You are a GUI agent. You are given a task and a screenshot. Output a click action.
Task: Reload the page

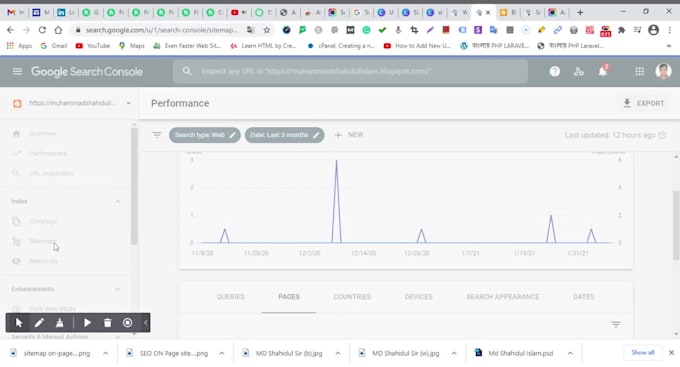[x=42, y=30]
